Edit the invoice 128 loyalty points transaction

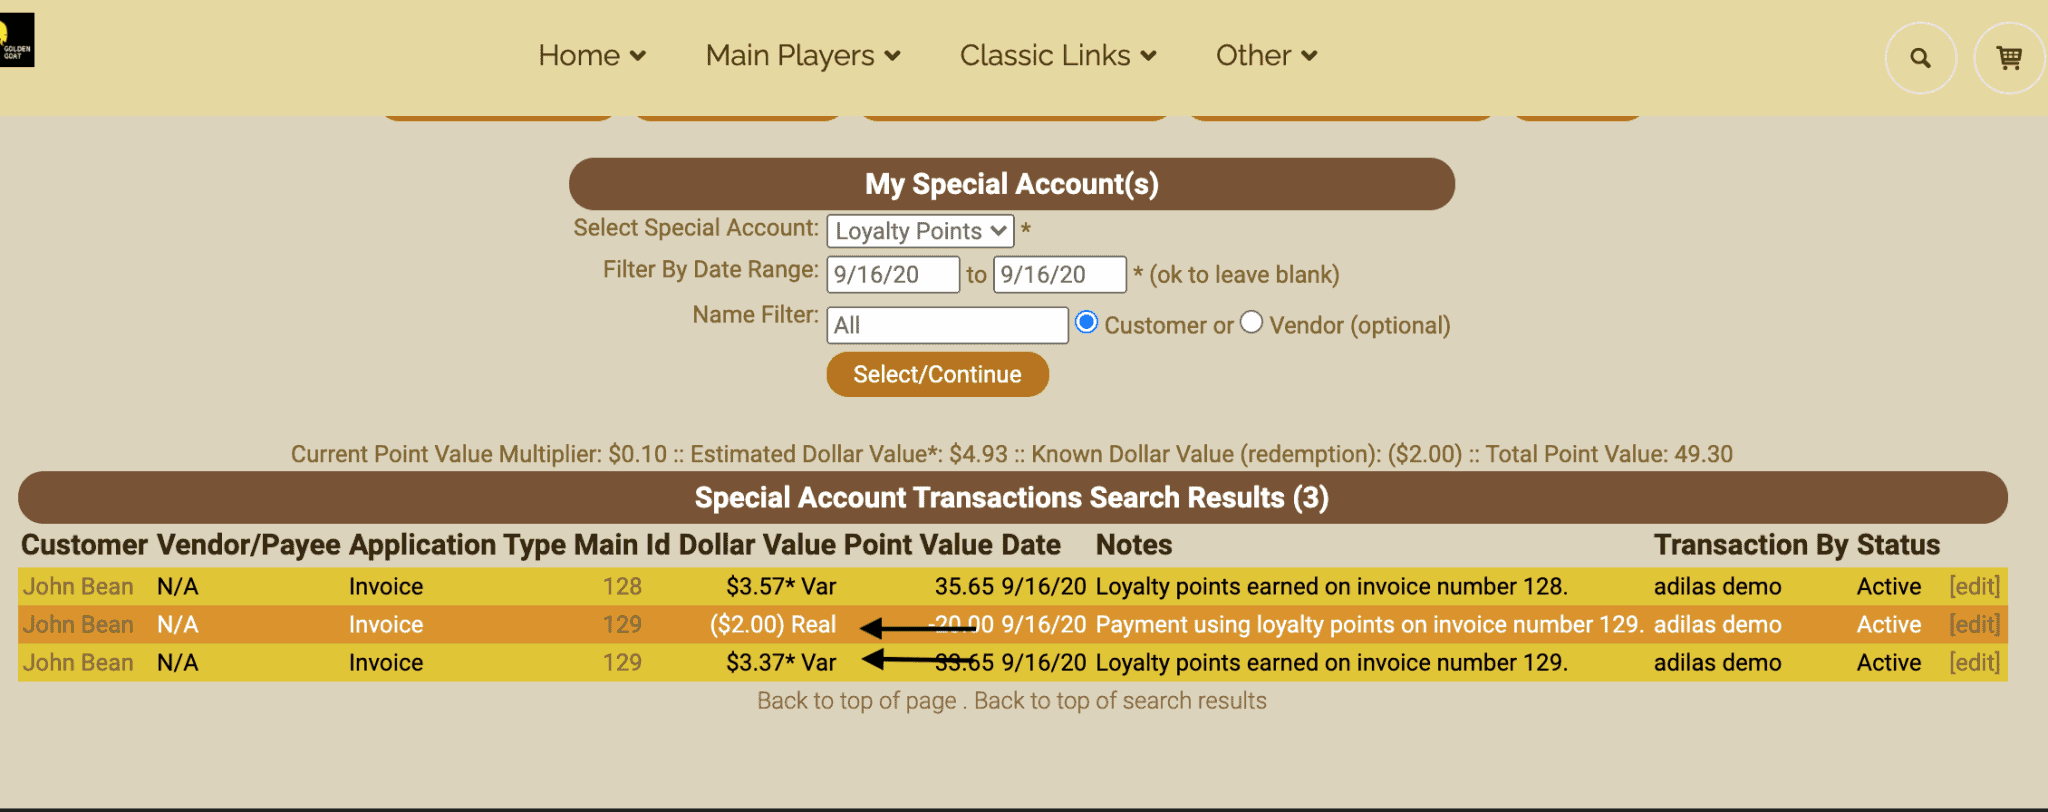[1974, 587]
